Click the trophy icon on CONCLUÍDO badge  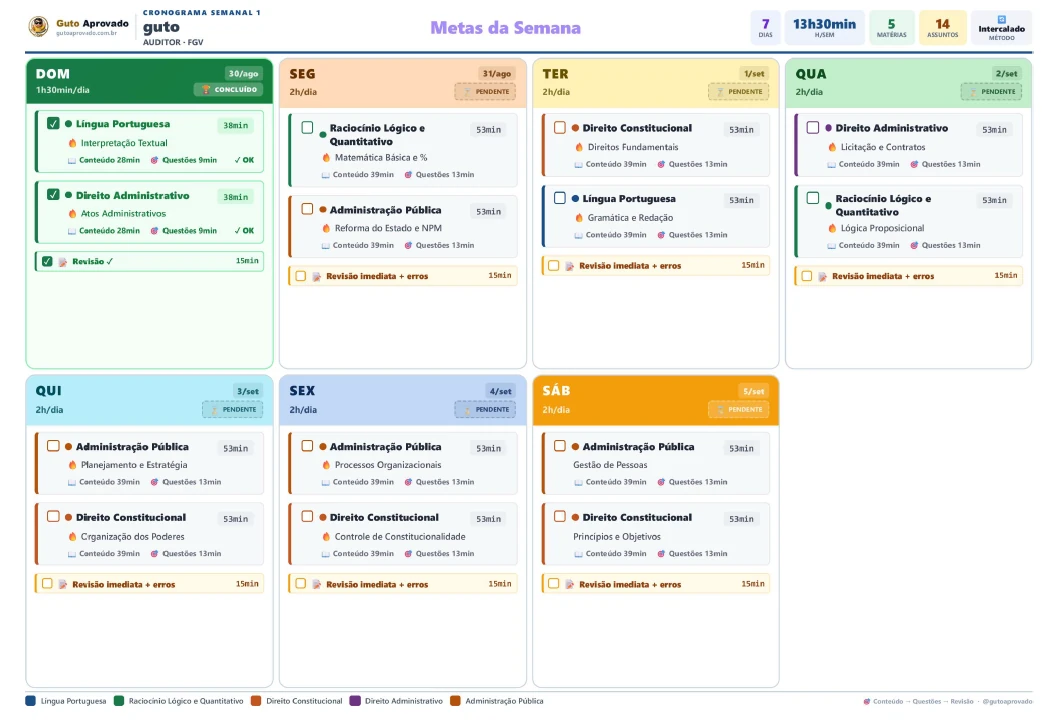click(206, 89)
